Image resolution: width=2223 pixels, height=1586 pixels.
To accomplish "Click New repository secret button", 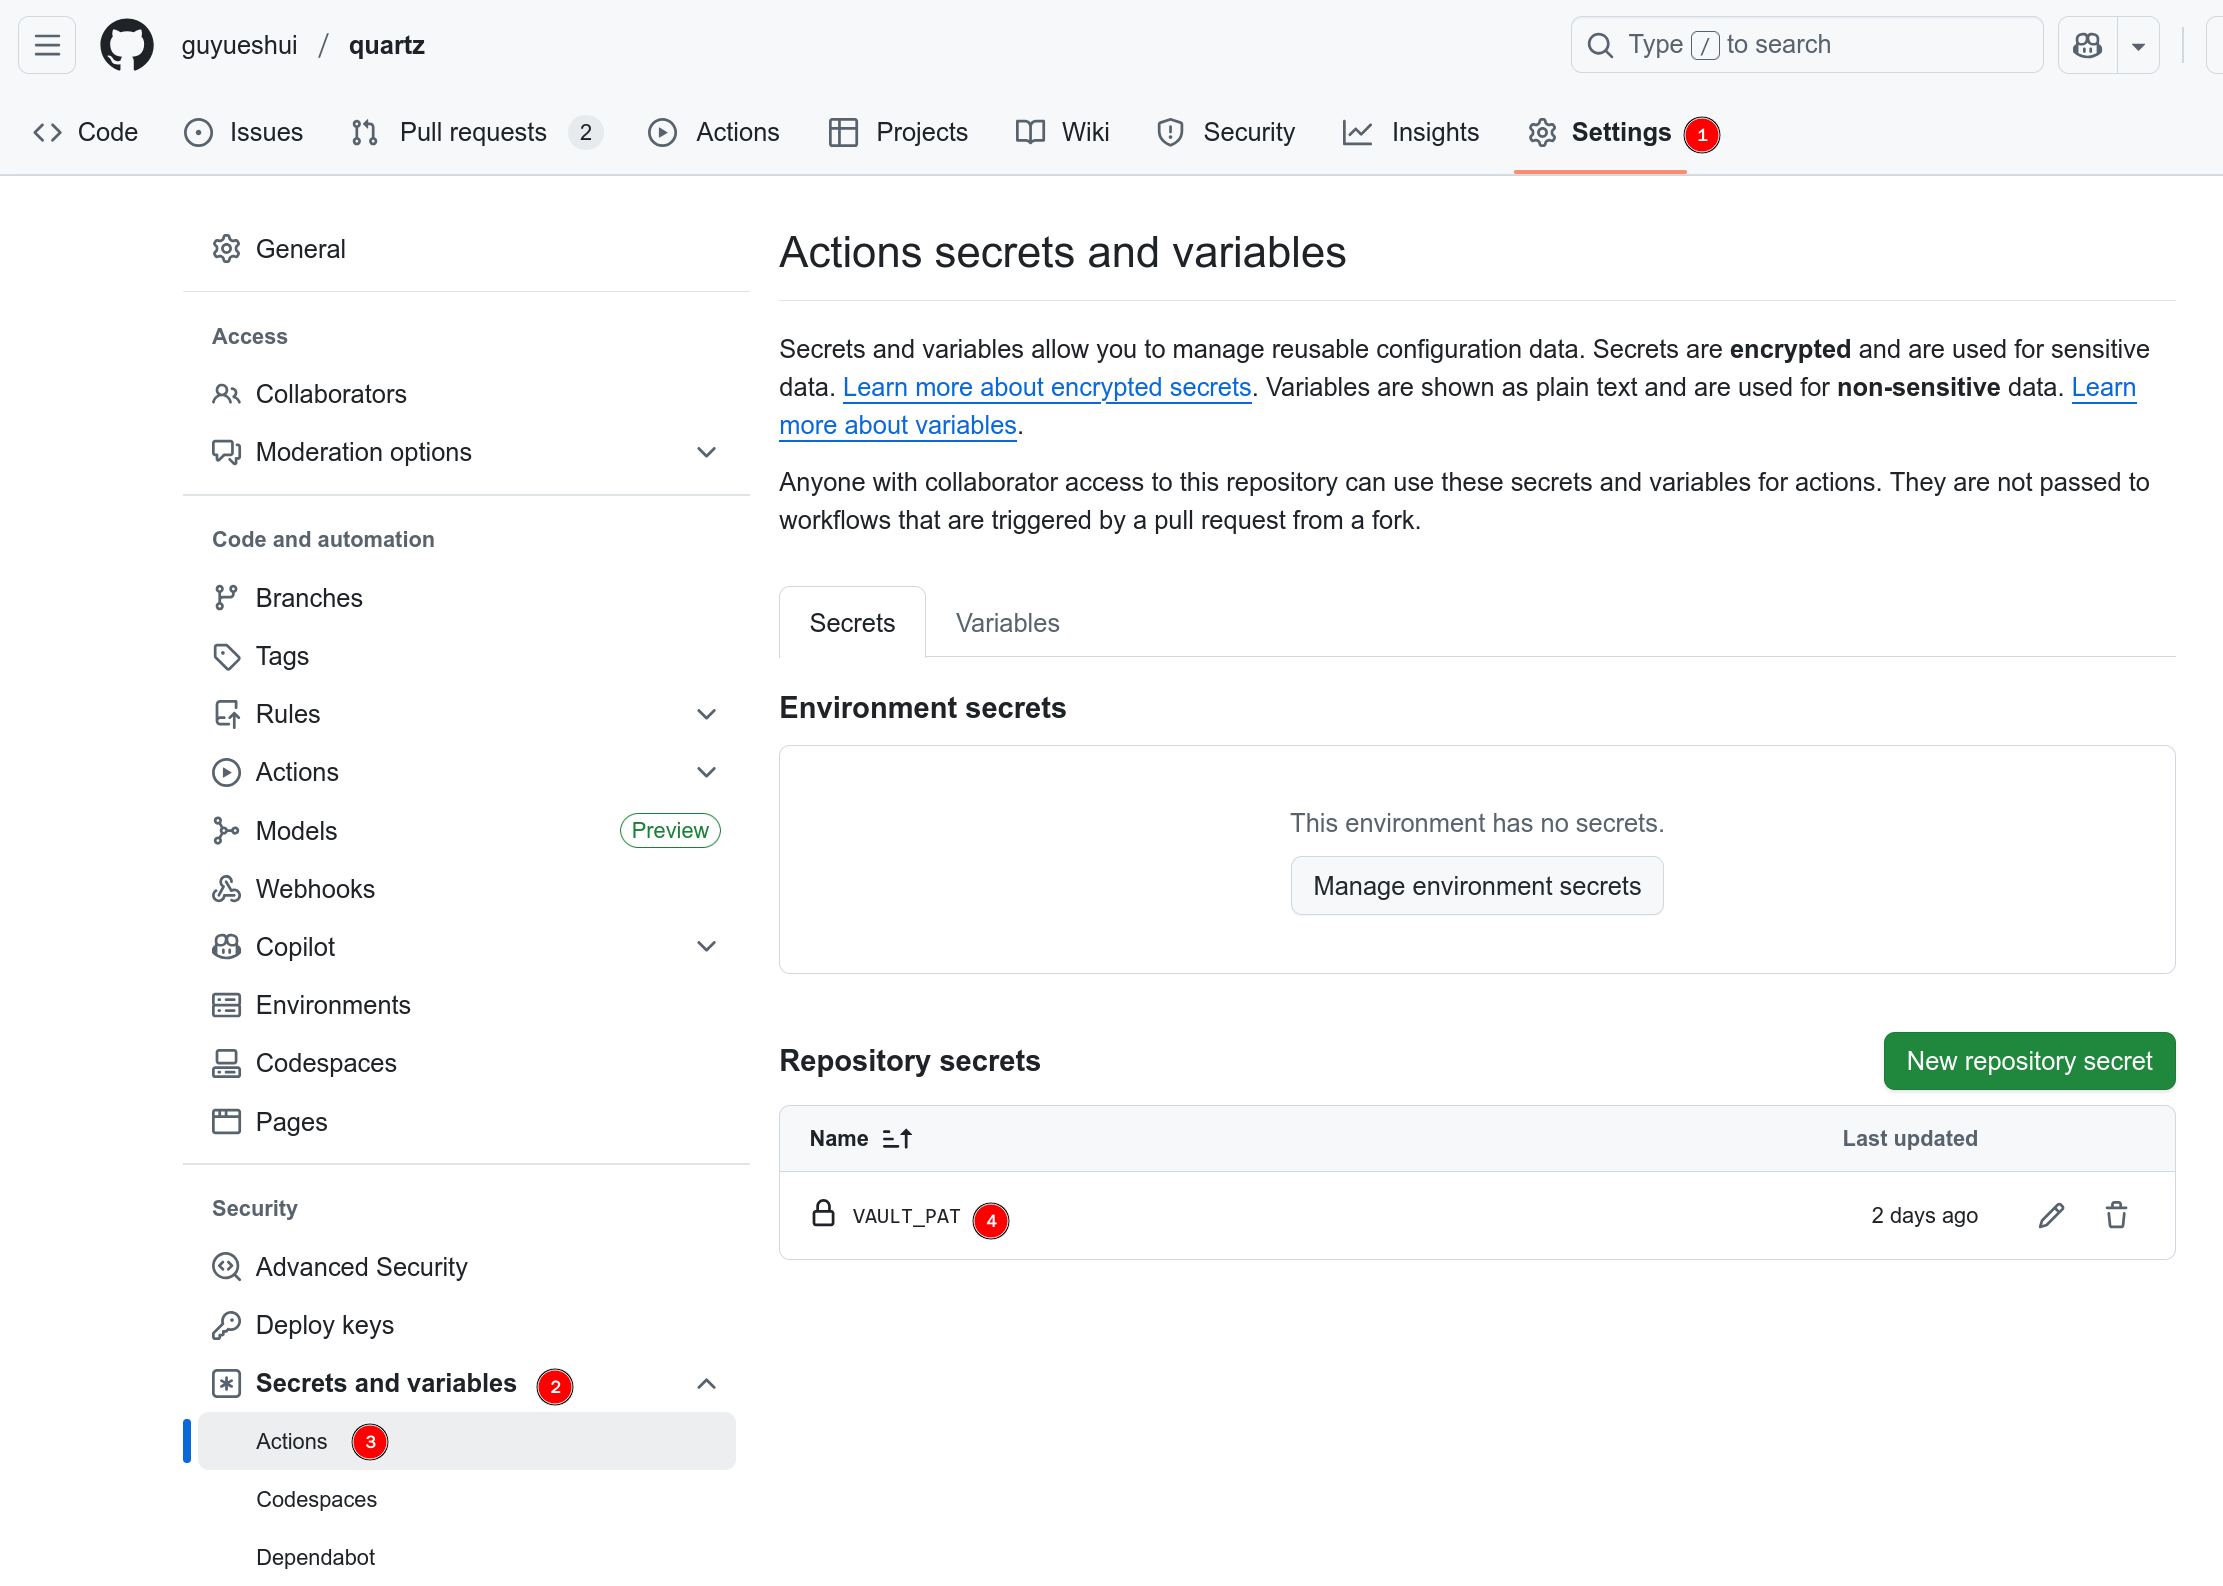I will coord(2029,1061).
